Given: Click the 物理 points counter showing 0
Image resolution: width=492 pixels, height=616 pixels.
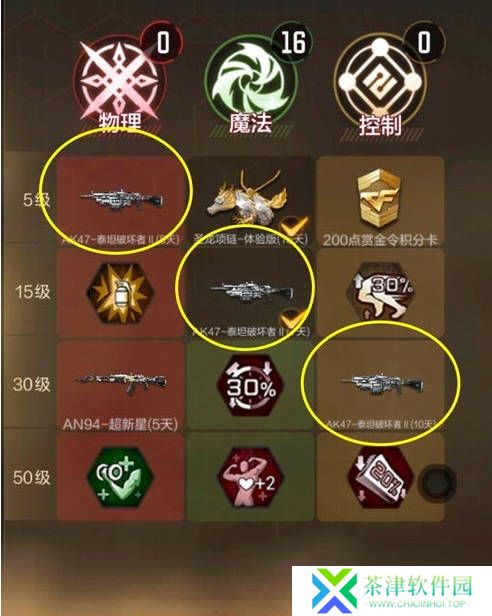Looking at the screenshot, I should point(163,42).
